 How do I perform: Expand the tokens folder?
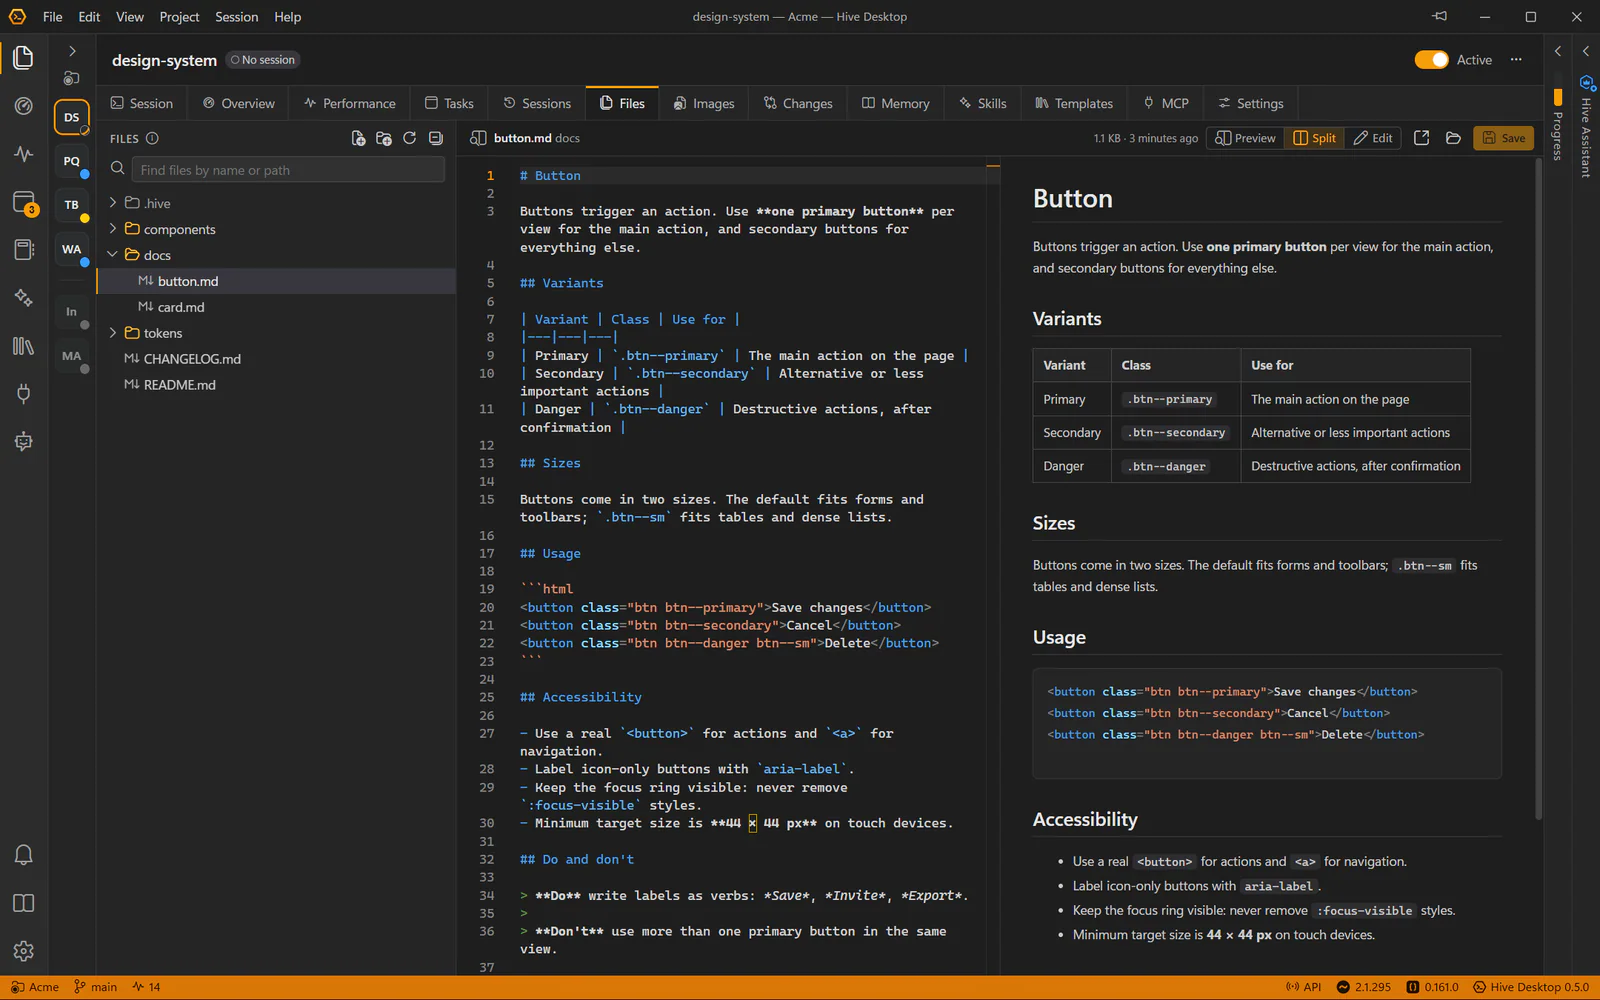click(x=113, y=333)
